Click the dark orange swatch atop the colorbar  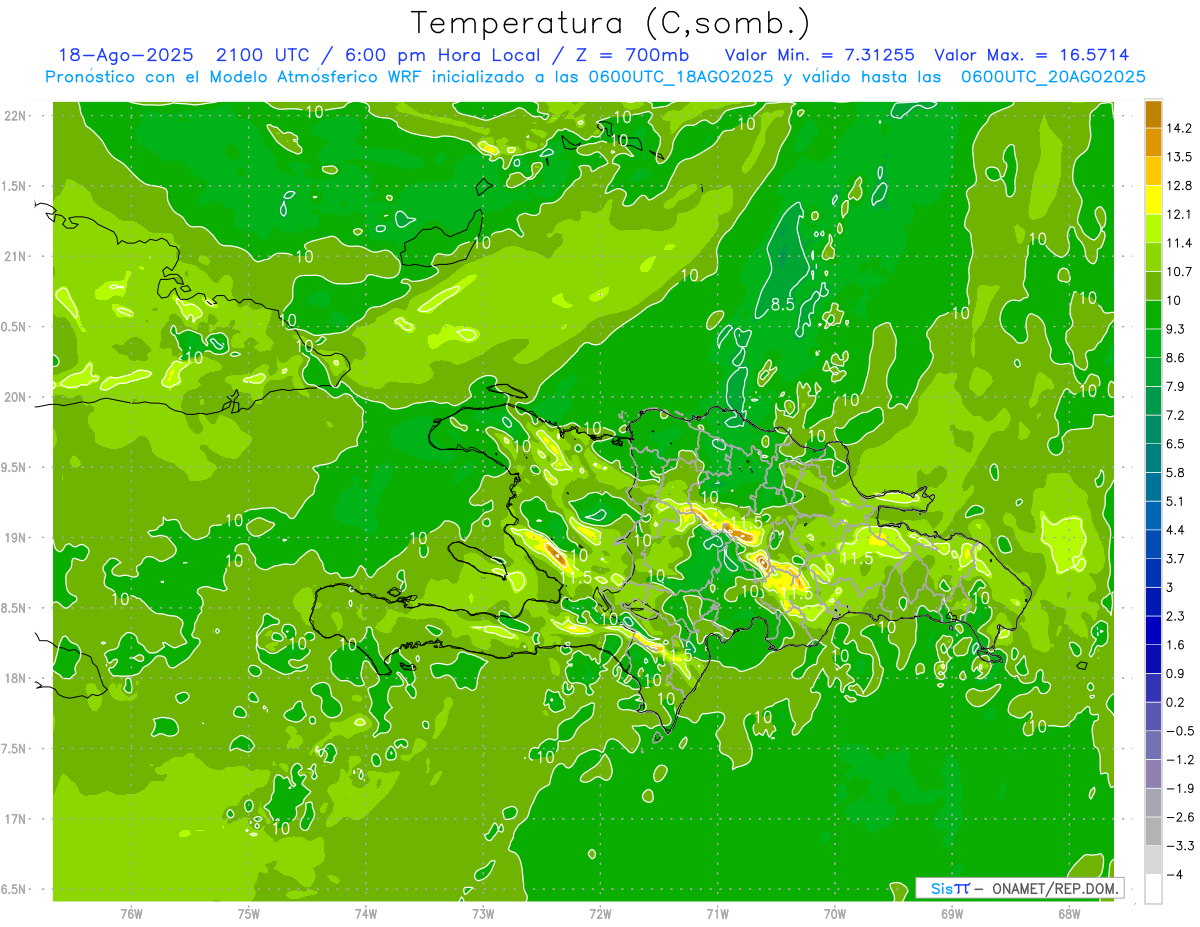coord(1153,113)
